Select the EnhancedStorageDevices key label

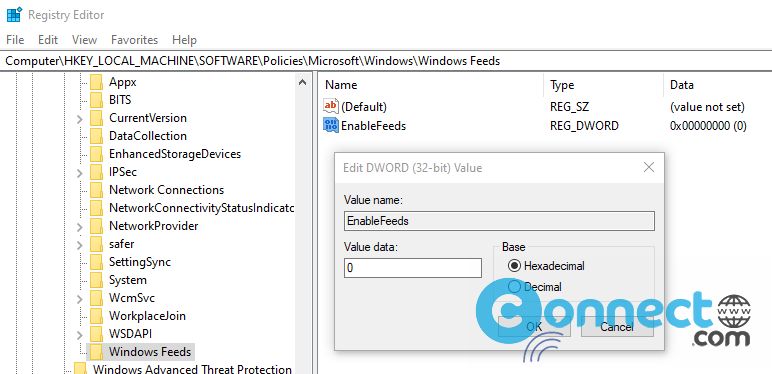click(175, 154)
